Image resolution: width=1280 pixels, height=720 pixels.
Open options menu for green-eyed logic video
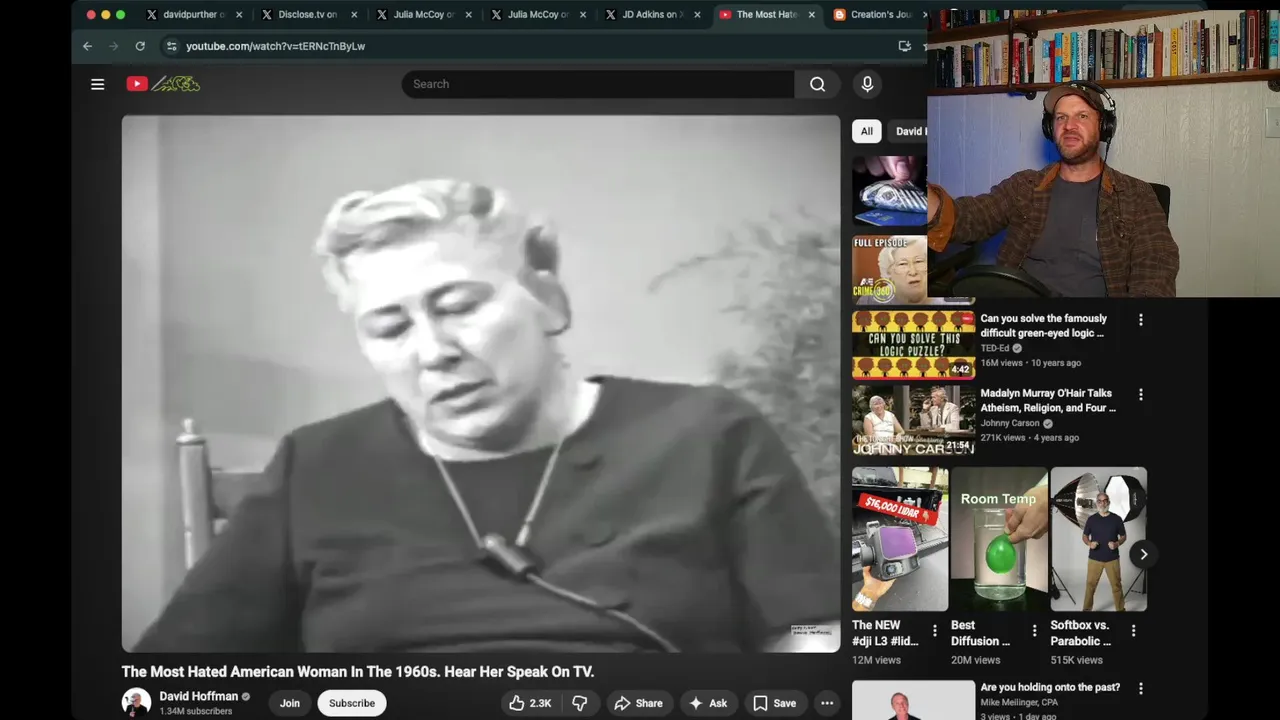tap(1141, 320)
